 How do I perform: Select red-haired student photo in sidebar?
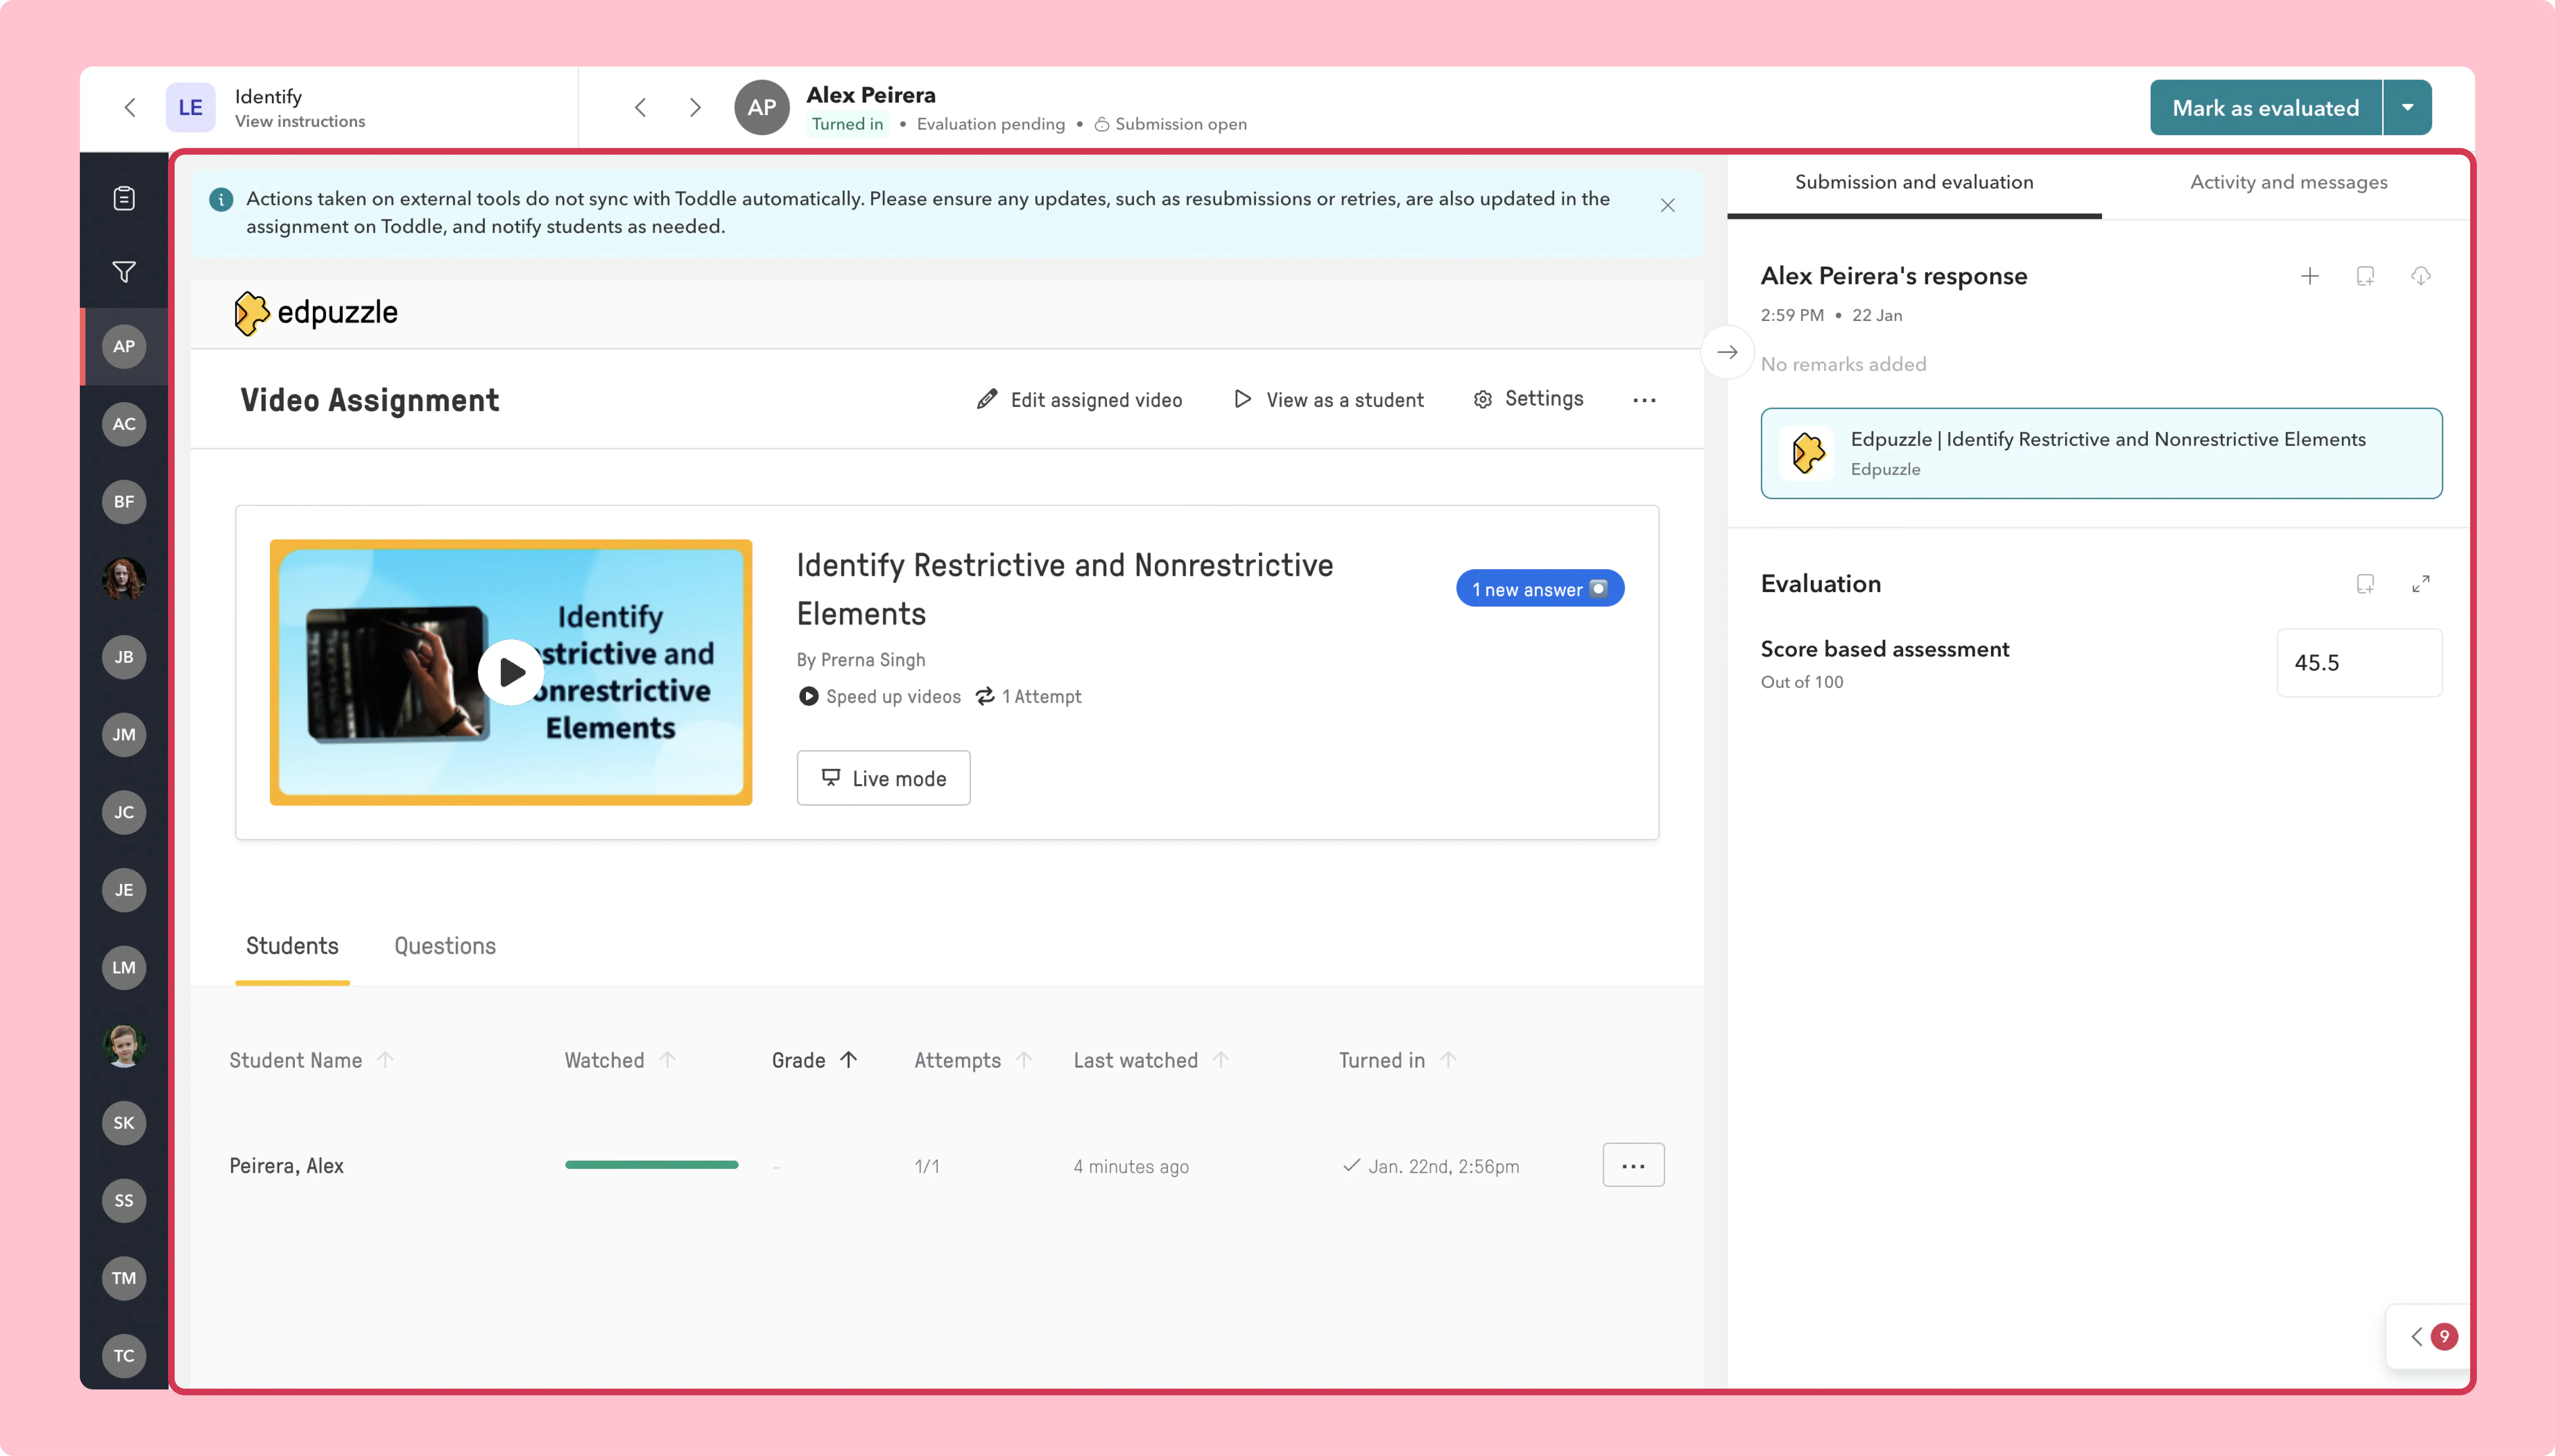tap(124, 579)
